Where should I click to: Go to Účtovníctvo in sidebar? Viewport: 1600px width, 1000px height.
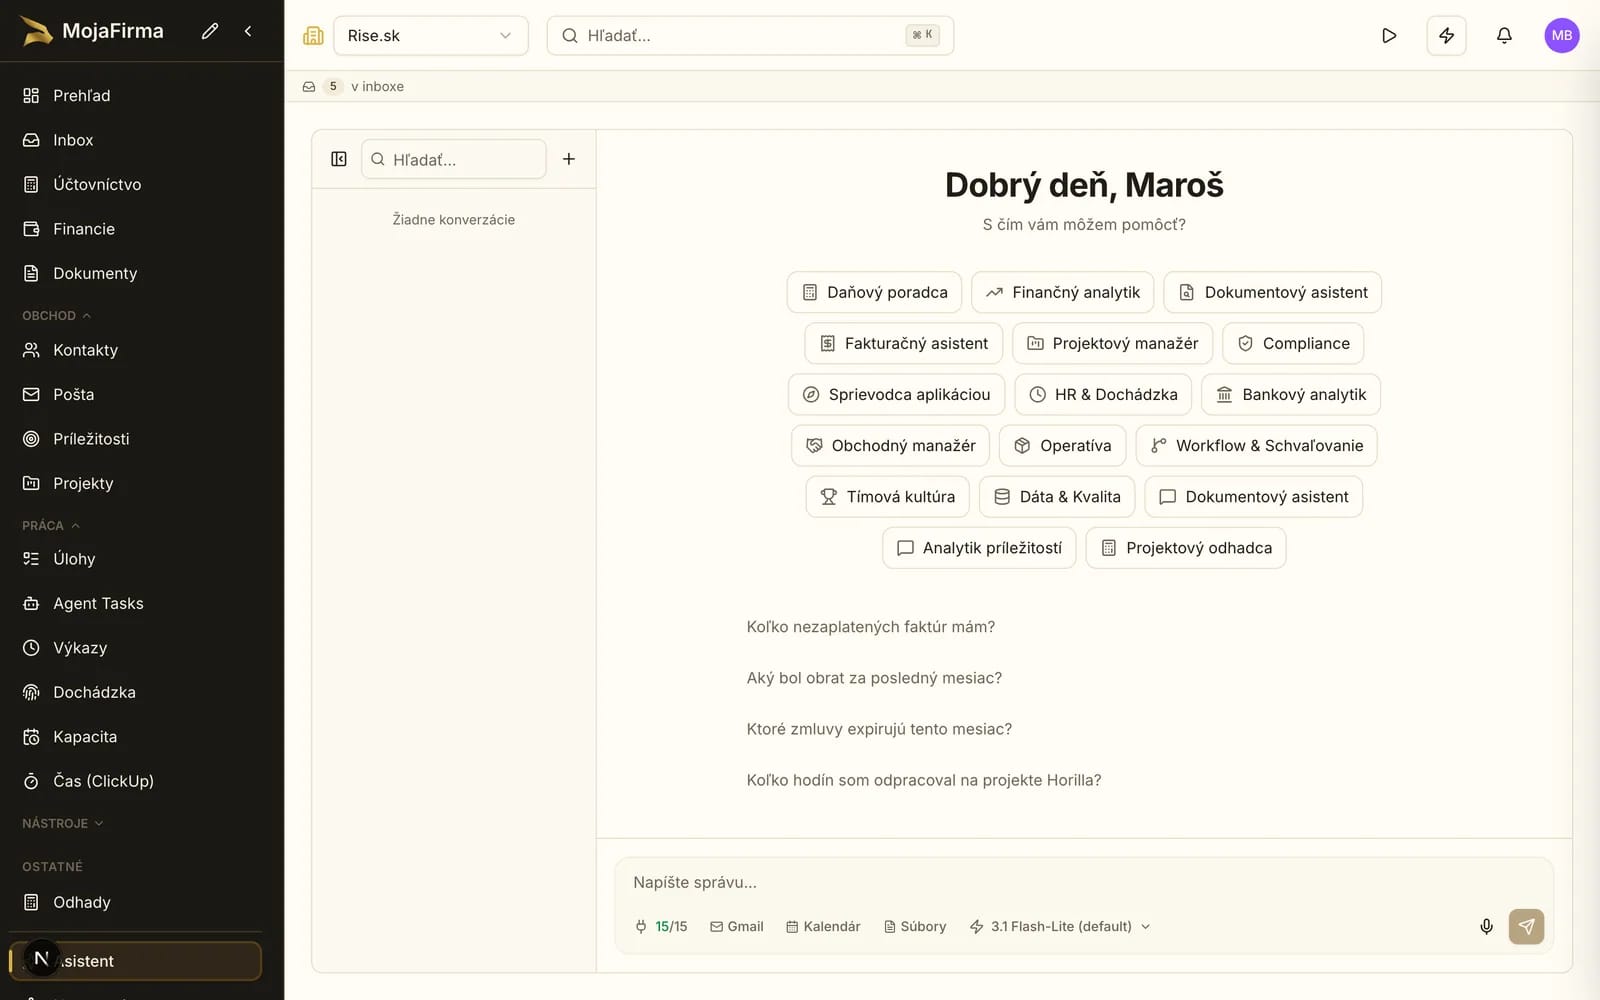click(136, 184)
